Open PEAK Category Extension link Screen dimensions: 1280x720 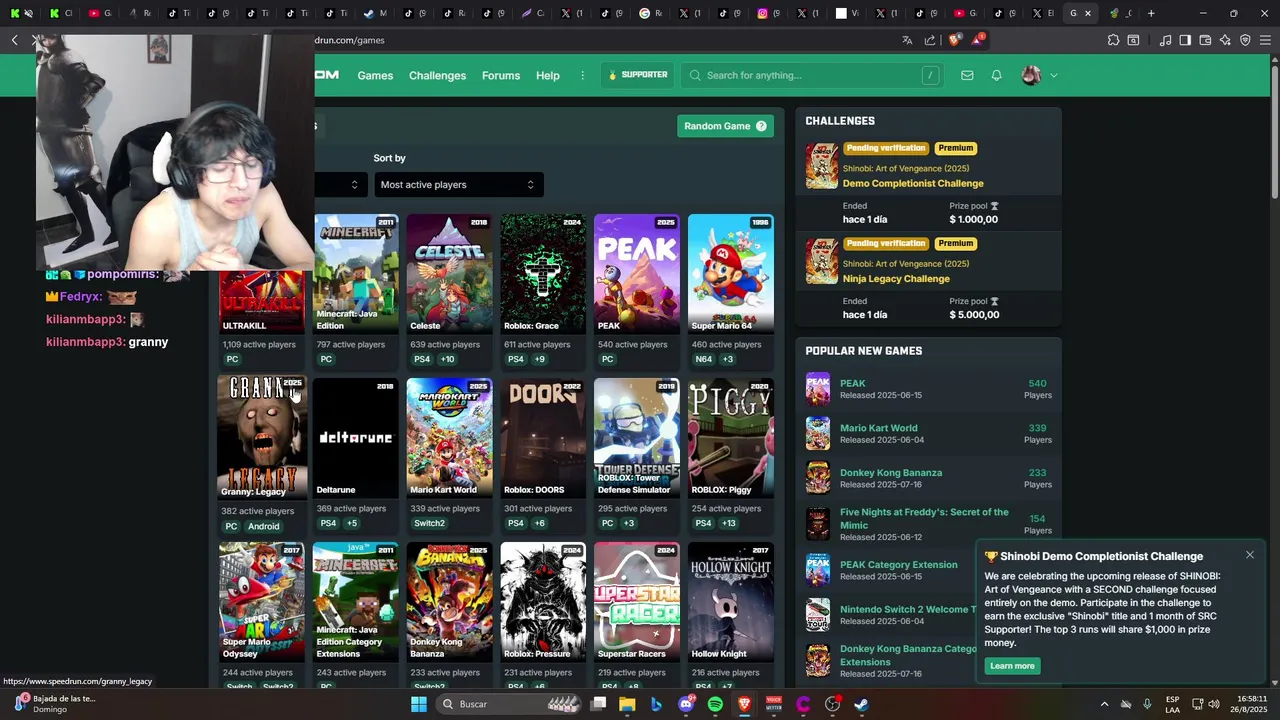pyautogui.click(x=899, y=564)
